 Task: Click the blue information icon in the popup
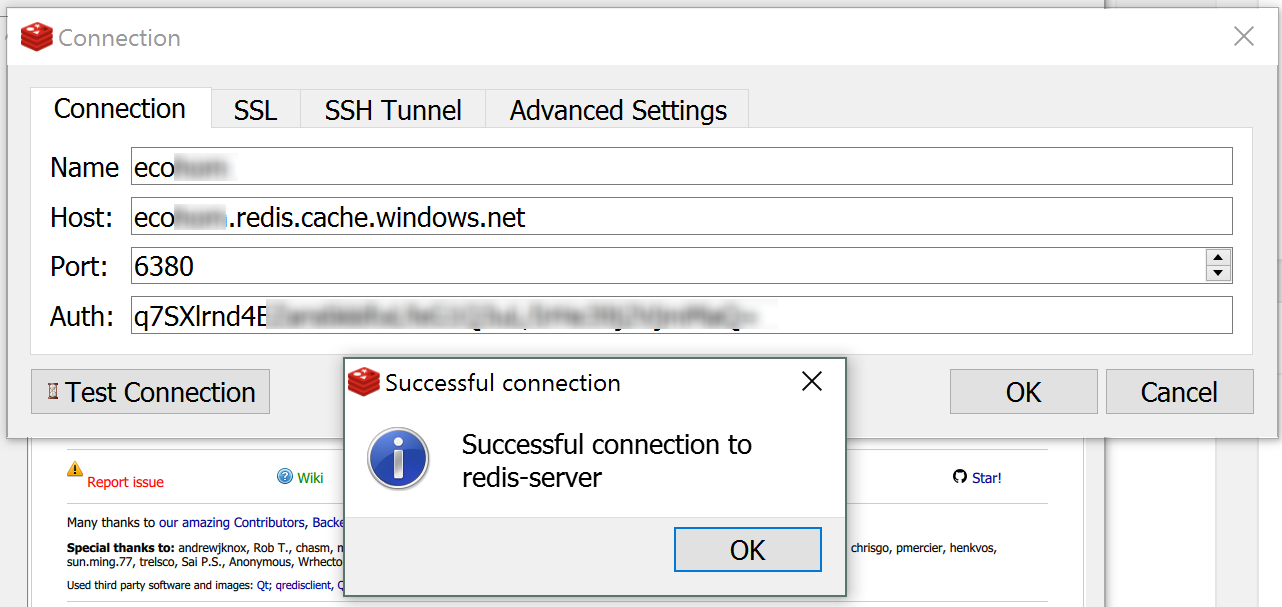point(398,460)
